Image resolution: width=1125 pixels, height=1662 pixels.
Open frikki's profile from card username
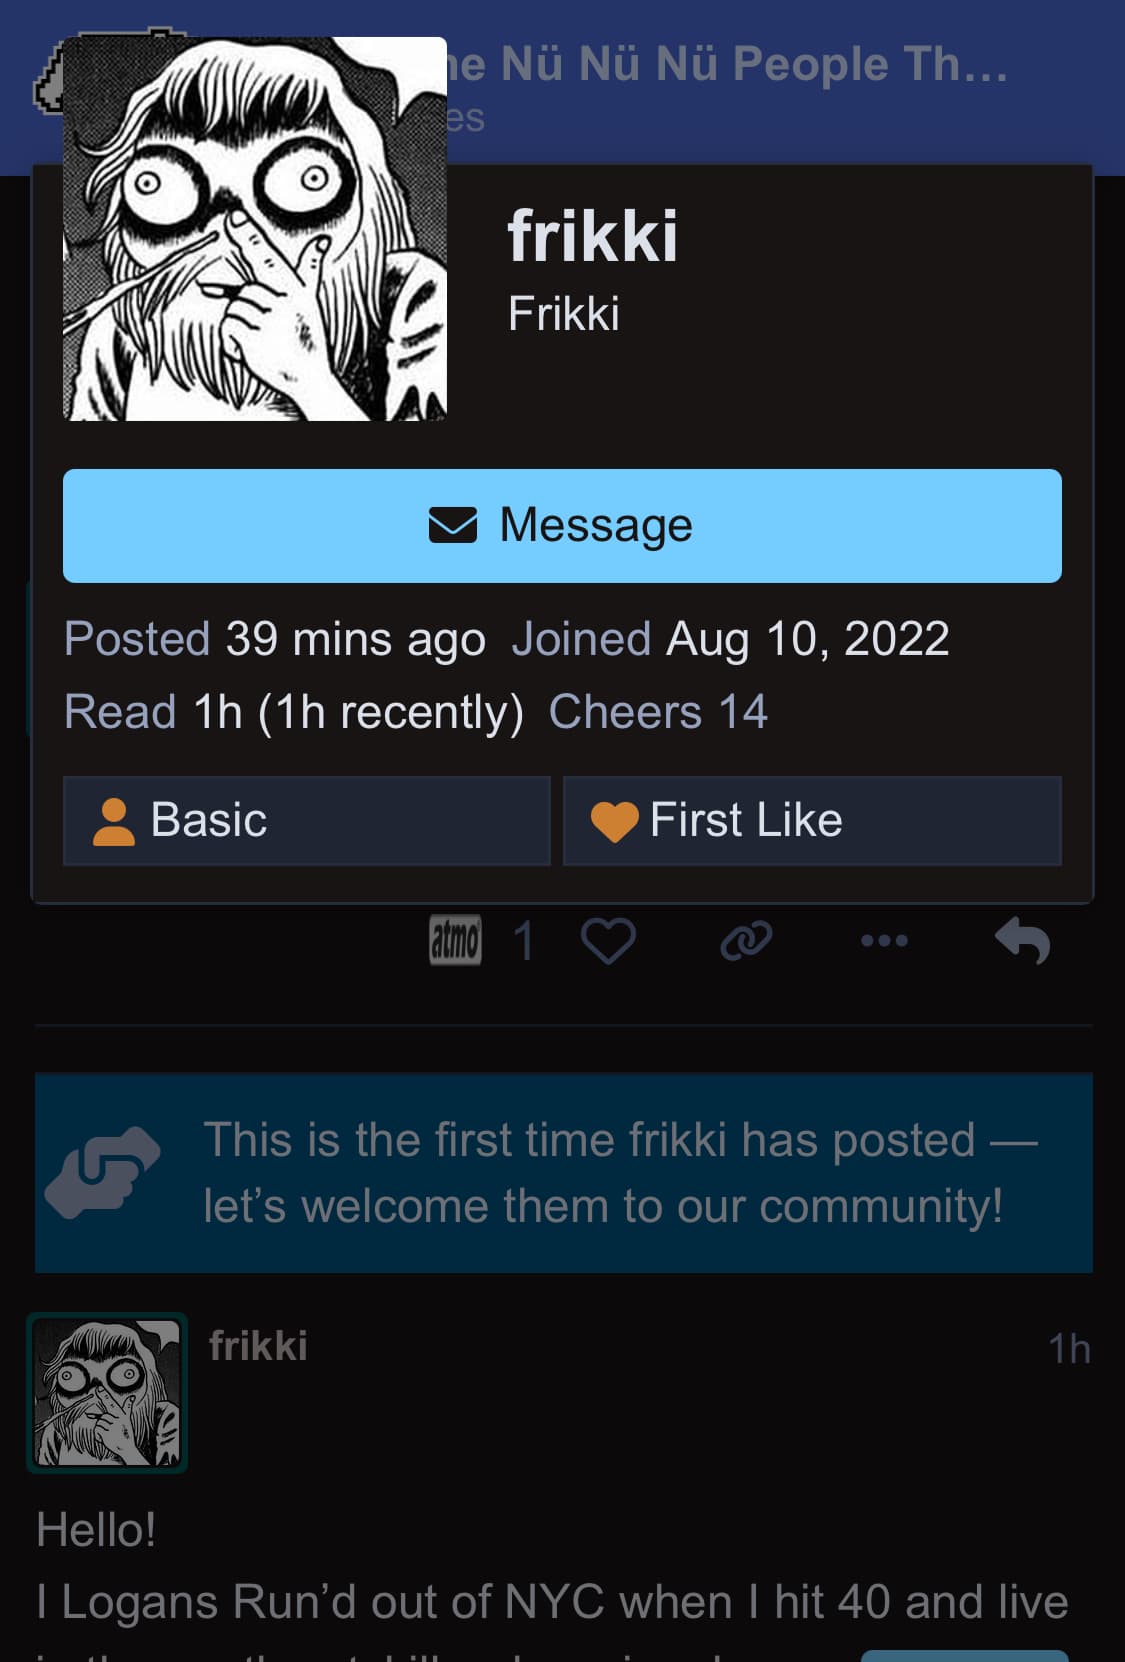click(592, 237)
